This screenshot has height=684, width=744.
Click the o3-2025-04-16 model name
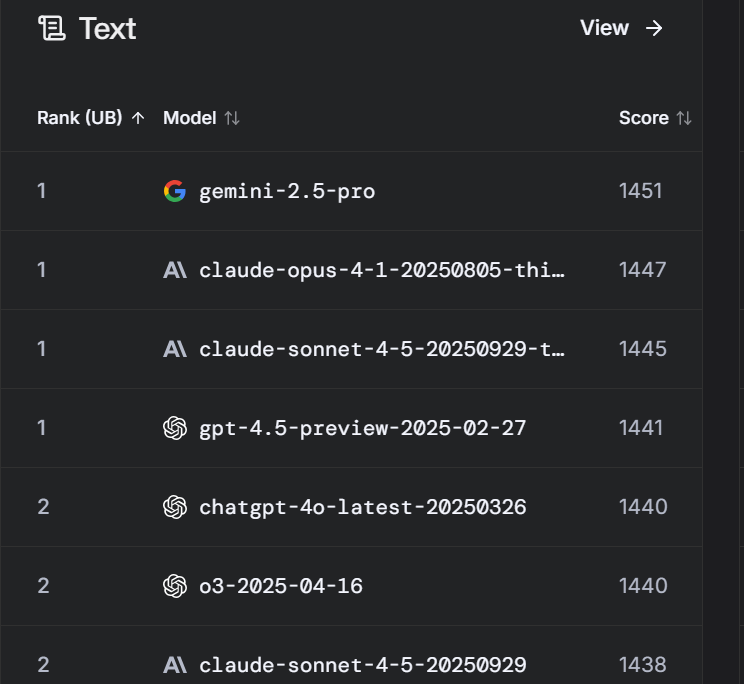[x=280, y=586]
